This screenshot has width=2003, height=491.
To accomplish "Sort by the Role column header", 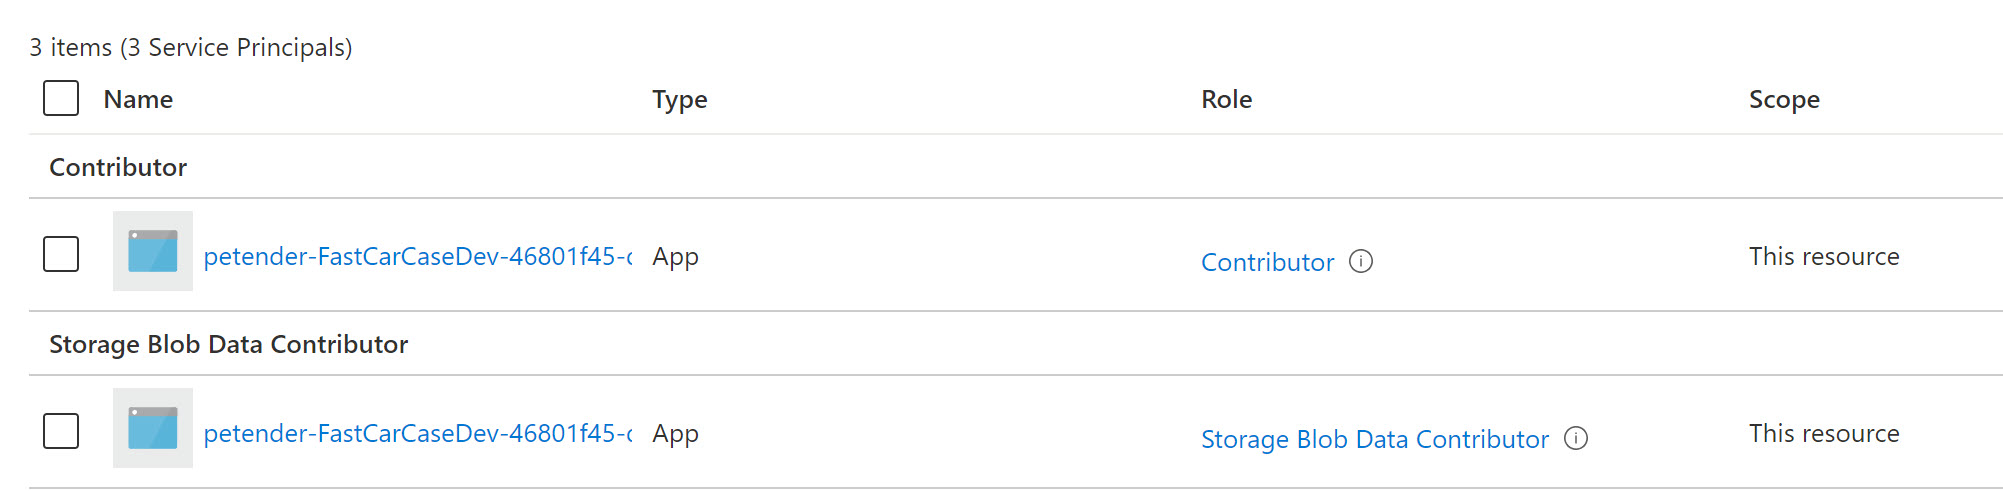I will pyautogui.click(x=1226, y=99).
